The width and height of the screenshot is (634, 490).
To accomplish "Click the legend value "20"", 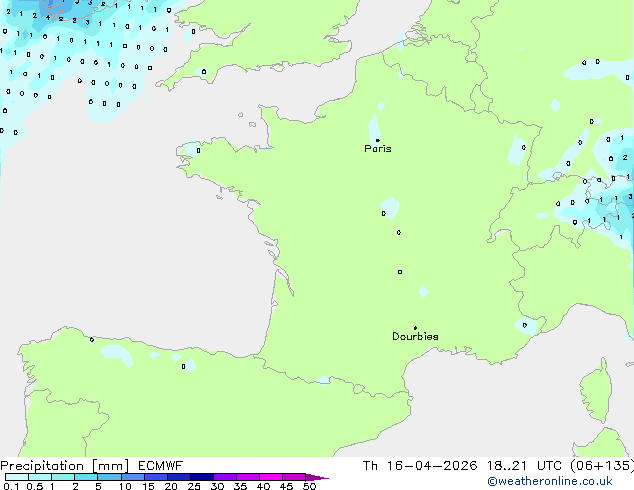I will click(x=171, y=486).
